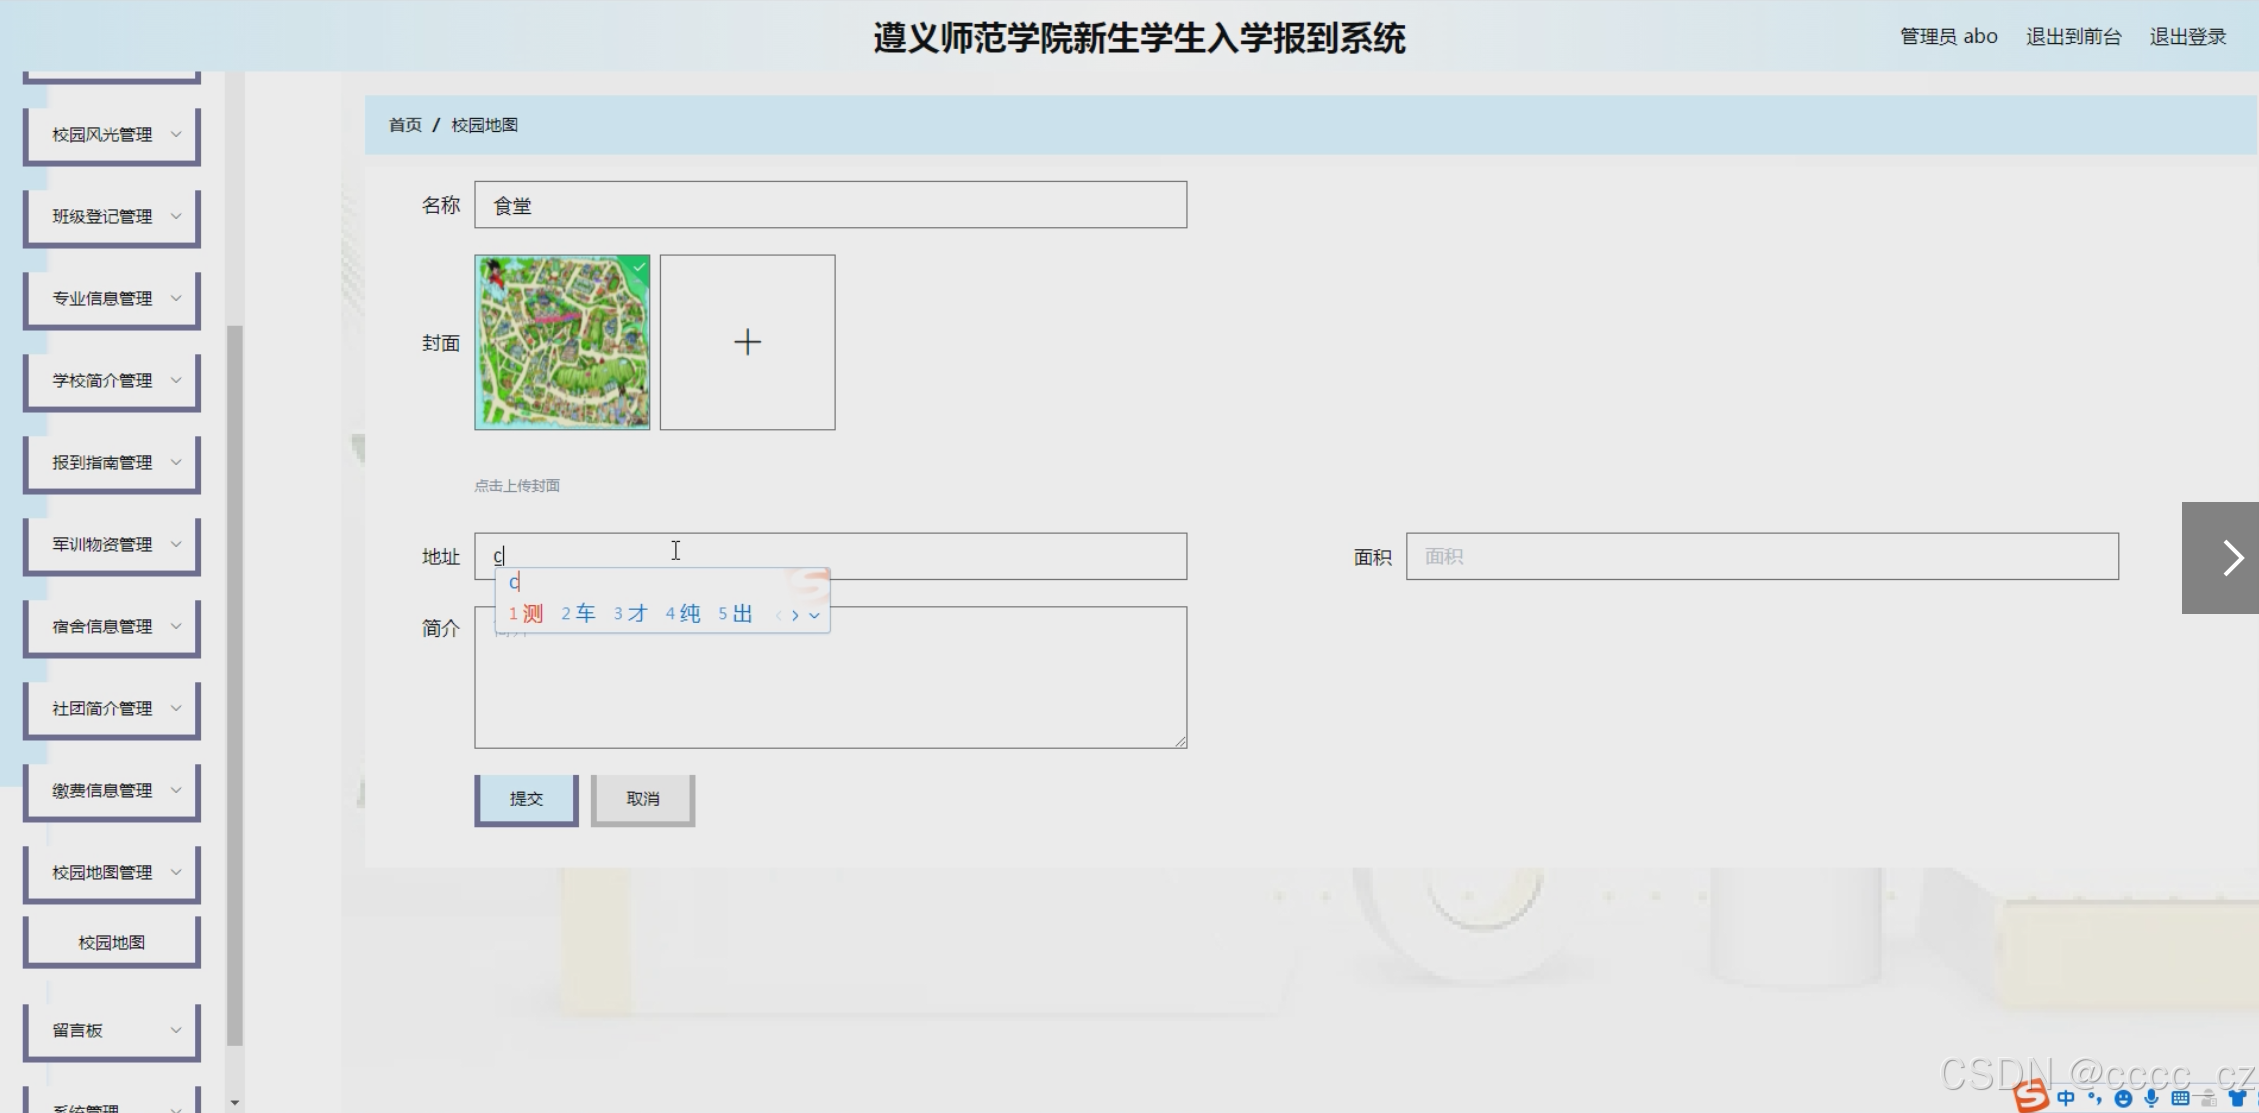The width and height of the screenshot is (2259, 1113).
Task: Collapse the 校园地图管理 sidebar menu
Action: (x=112, y=872)
